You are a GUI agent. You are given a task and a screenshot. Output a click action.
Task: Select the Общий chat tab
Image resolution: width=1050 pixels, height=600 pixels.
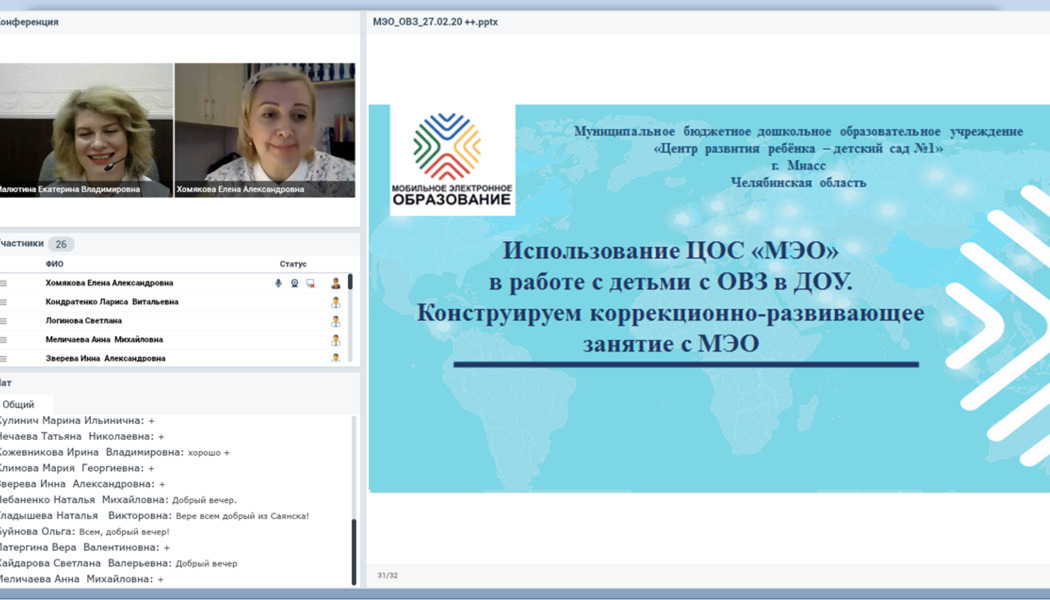coord(19,404)
